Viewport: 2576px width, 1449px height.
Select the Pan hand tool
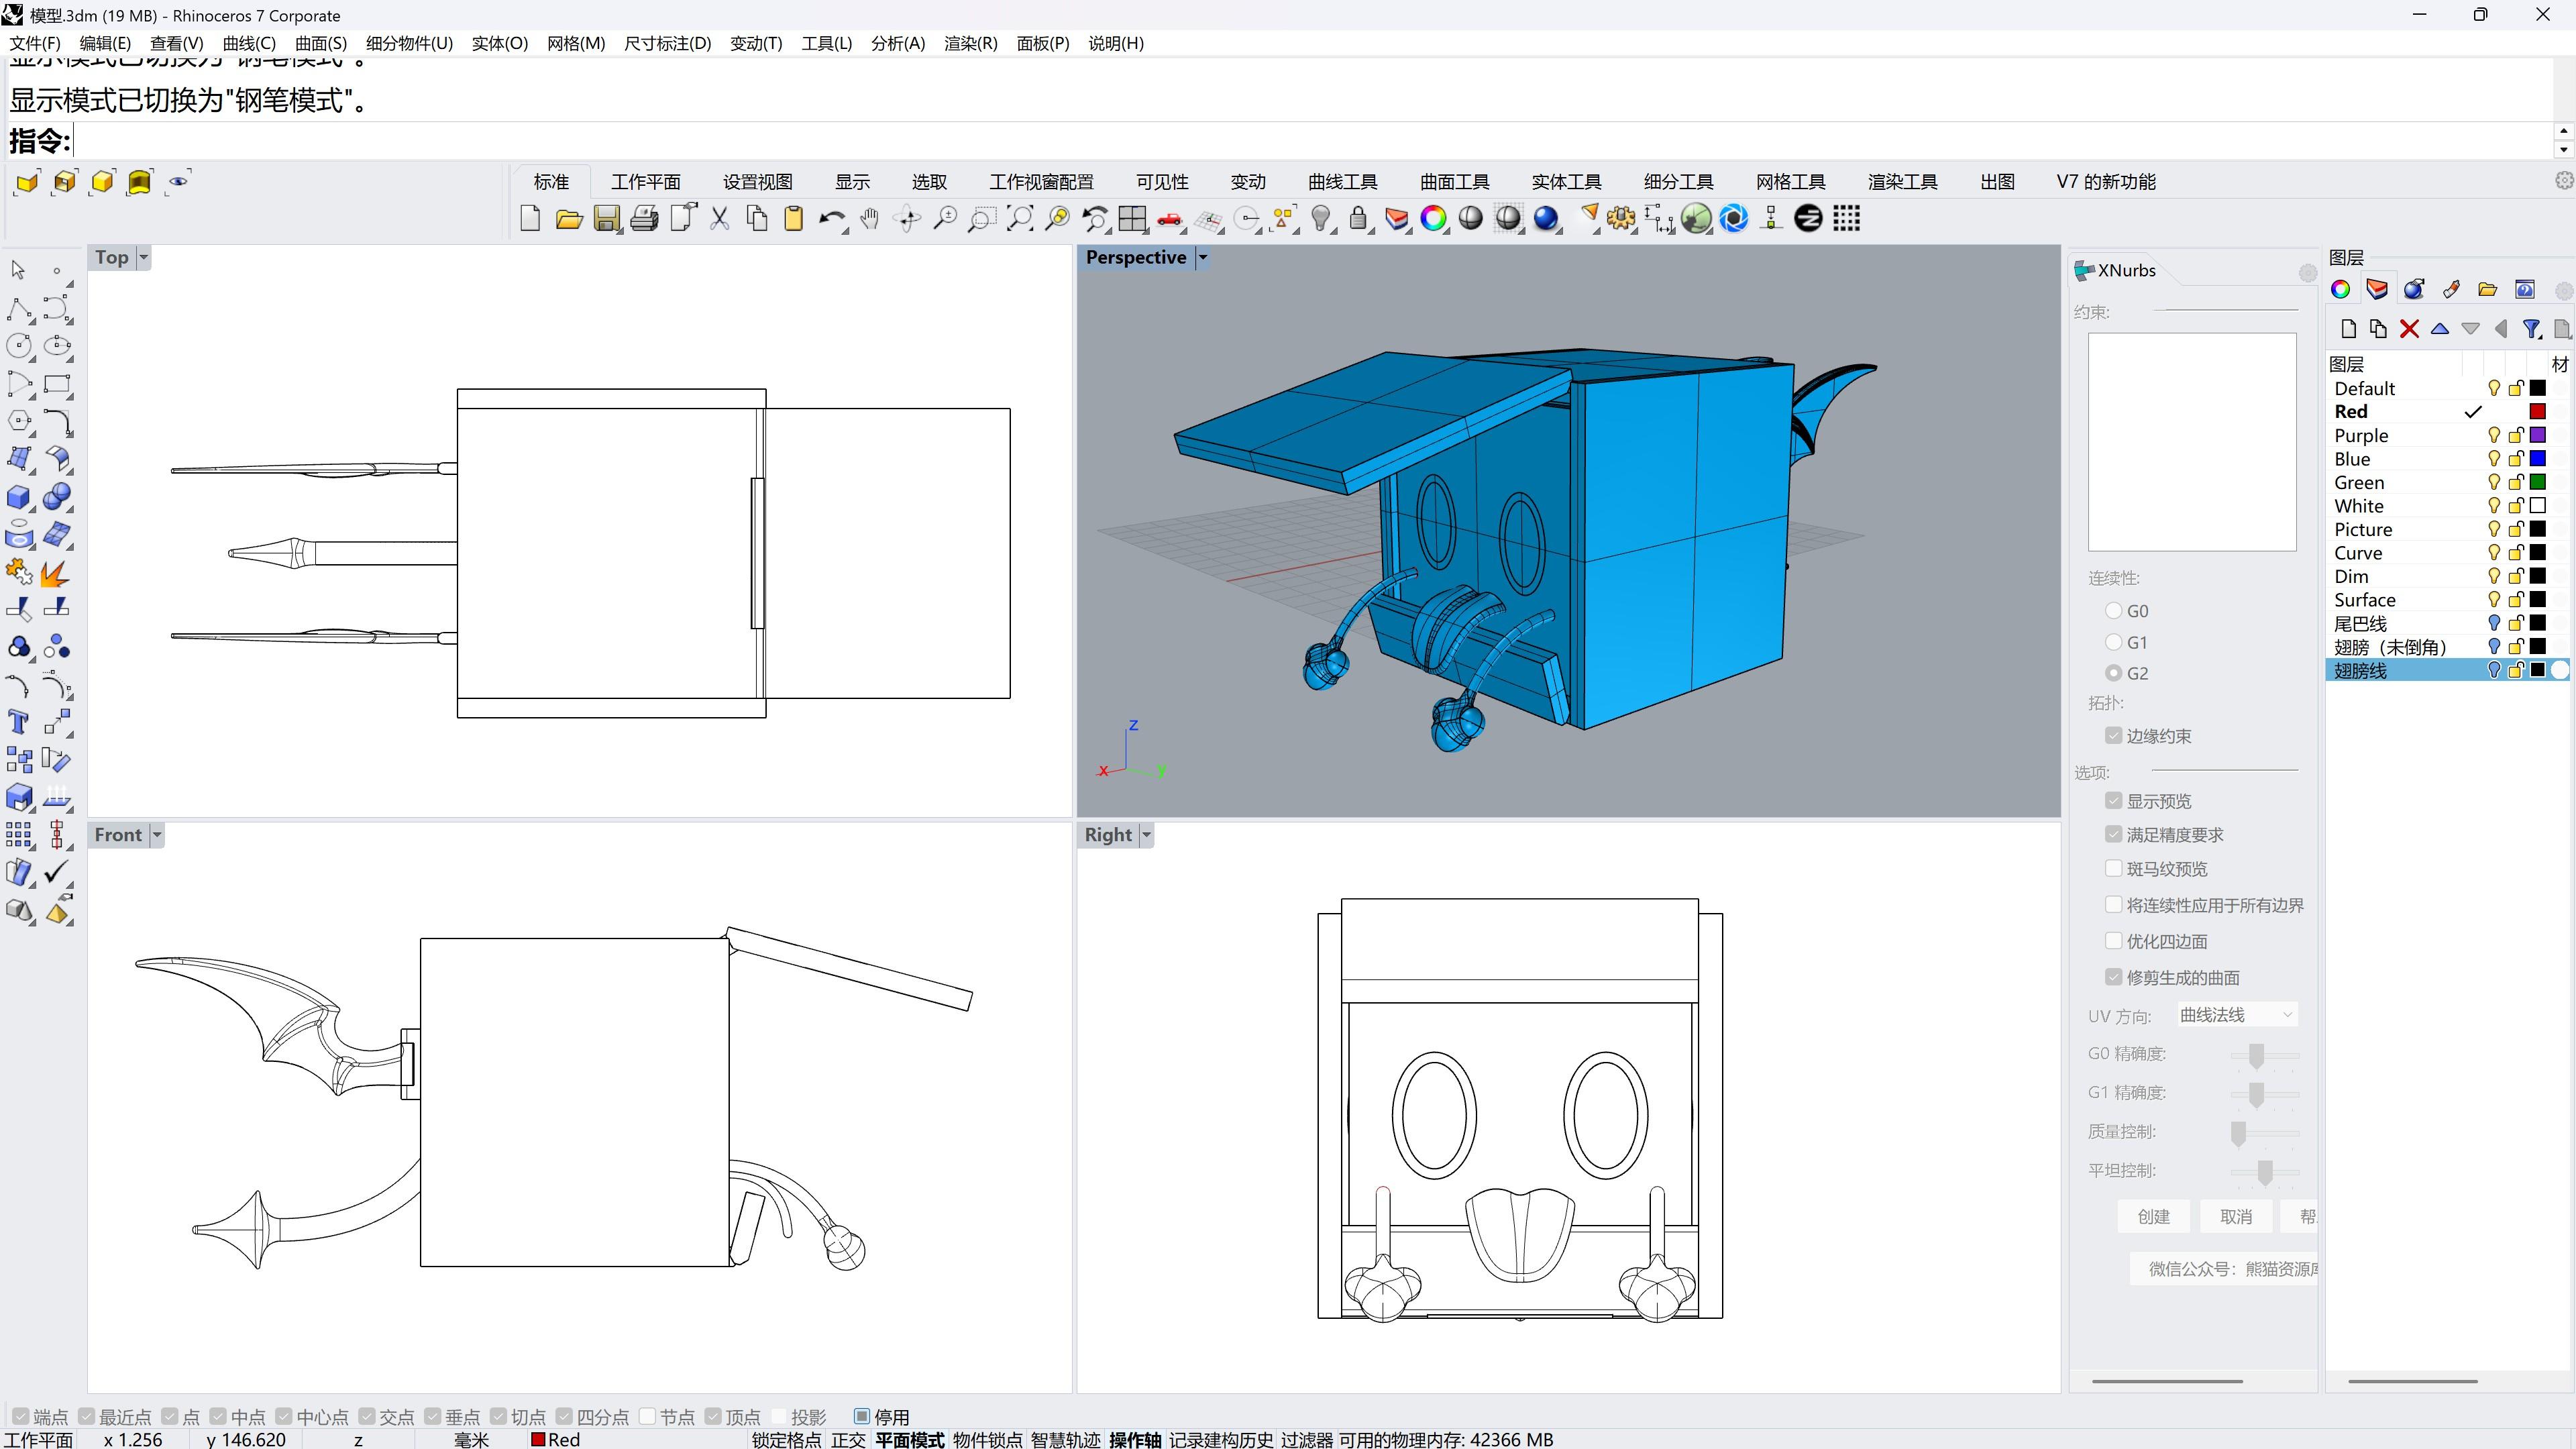click(869, 219)
